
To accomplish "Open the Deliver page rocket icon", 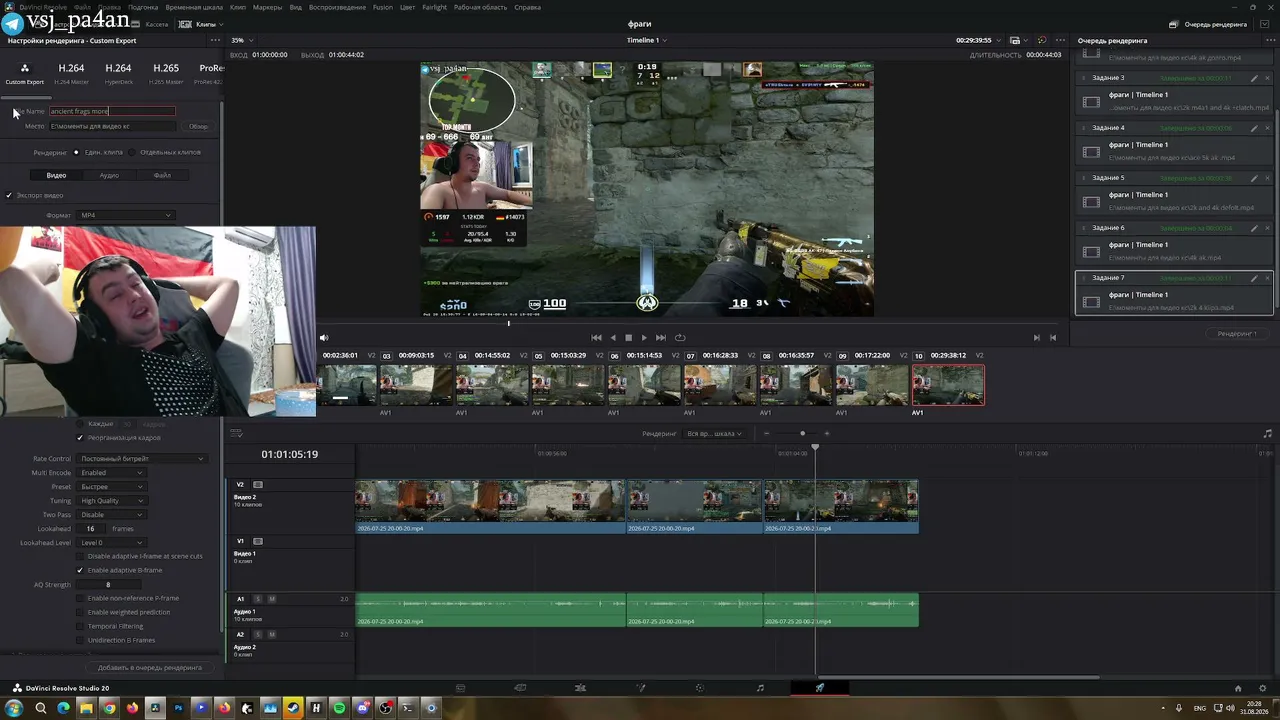I will (x=820, y=688).
